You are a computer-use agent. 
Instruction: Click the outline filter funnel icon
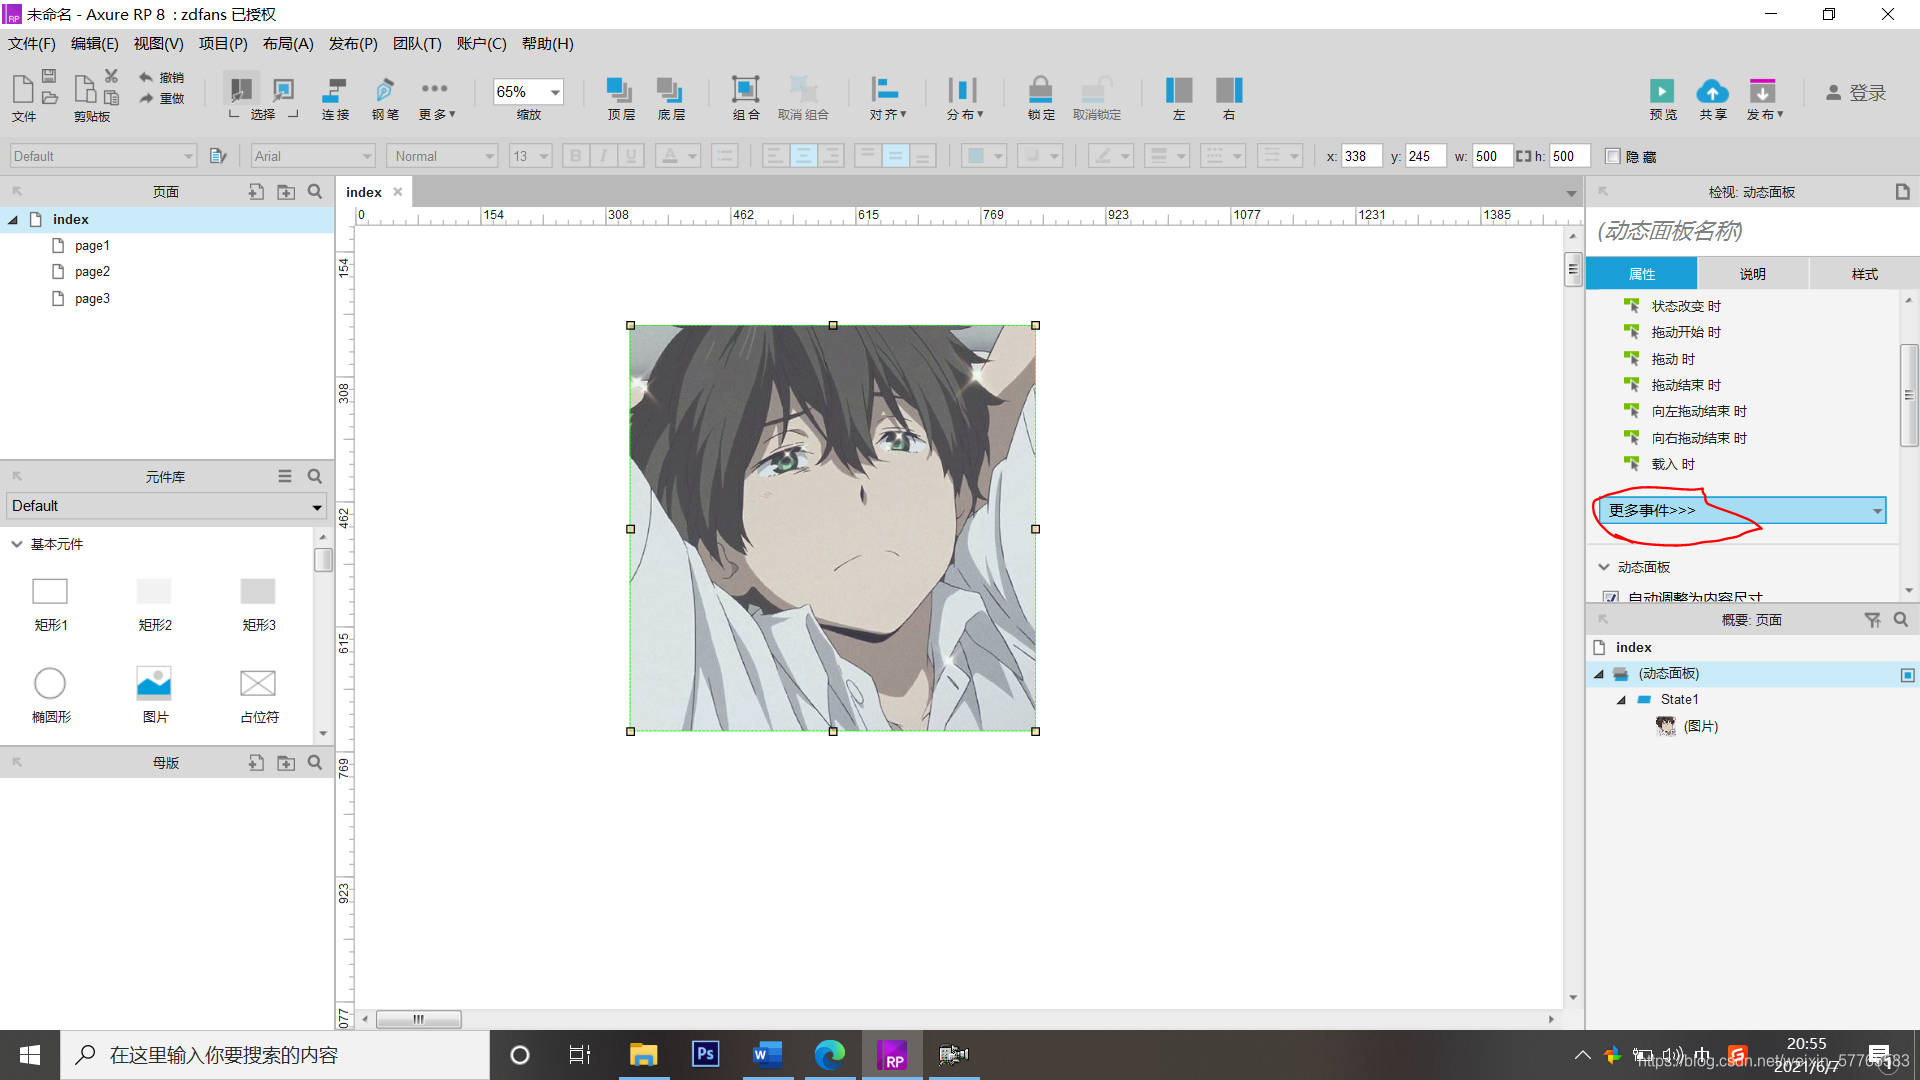tap(1872, 620)
